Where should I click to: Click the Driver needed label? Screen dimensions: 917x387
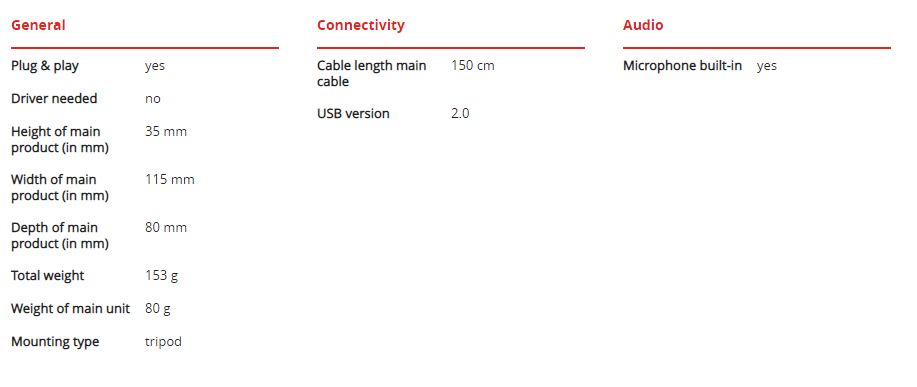click(x=54, y=99)
